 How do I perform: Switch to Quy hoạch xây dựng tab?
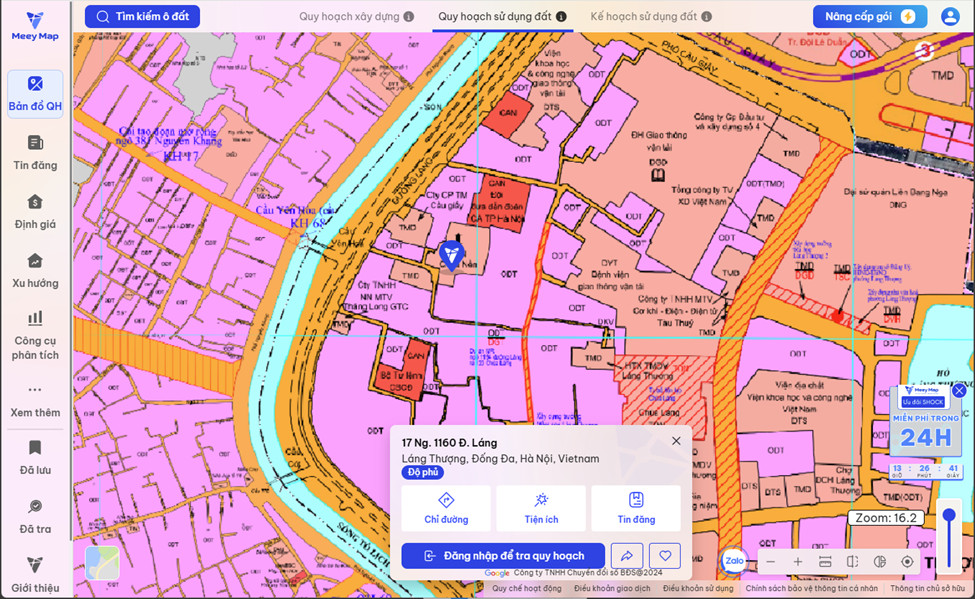tap(349, 17)
